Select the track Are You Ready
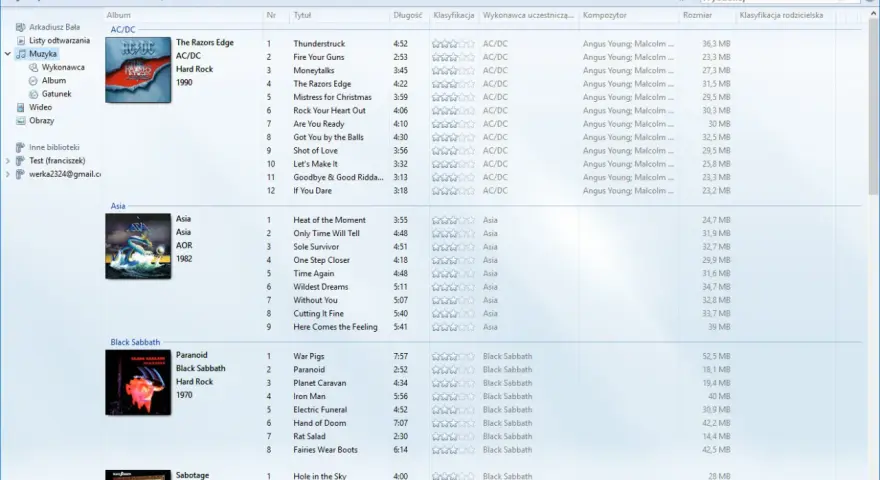Viewport: 880px width, 480px height. (319, 124)
